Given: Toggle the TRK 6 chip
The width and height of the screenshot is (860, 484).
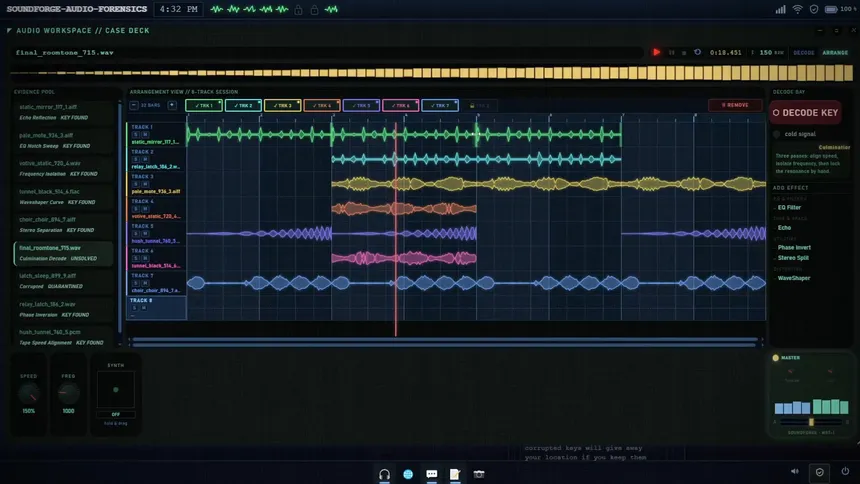Looking at the screenshot, I should (x=401, y=105).
